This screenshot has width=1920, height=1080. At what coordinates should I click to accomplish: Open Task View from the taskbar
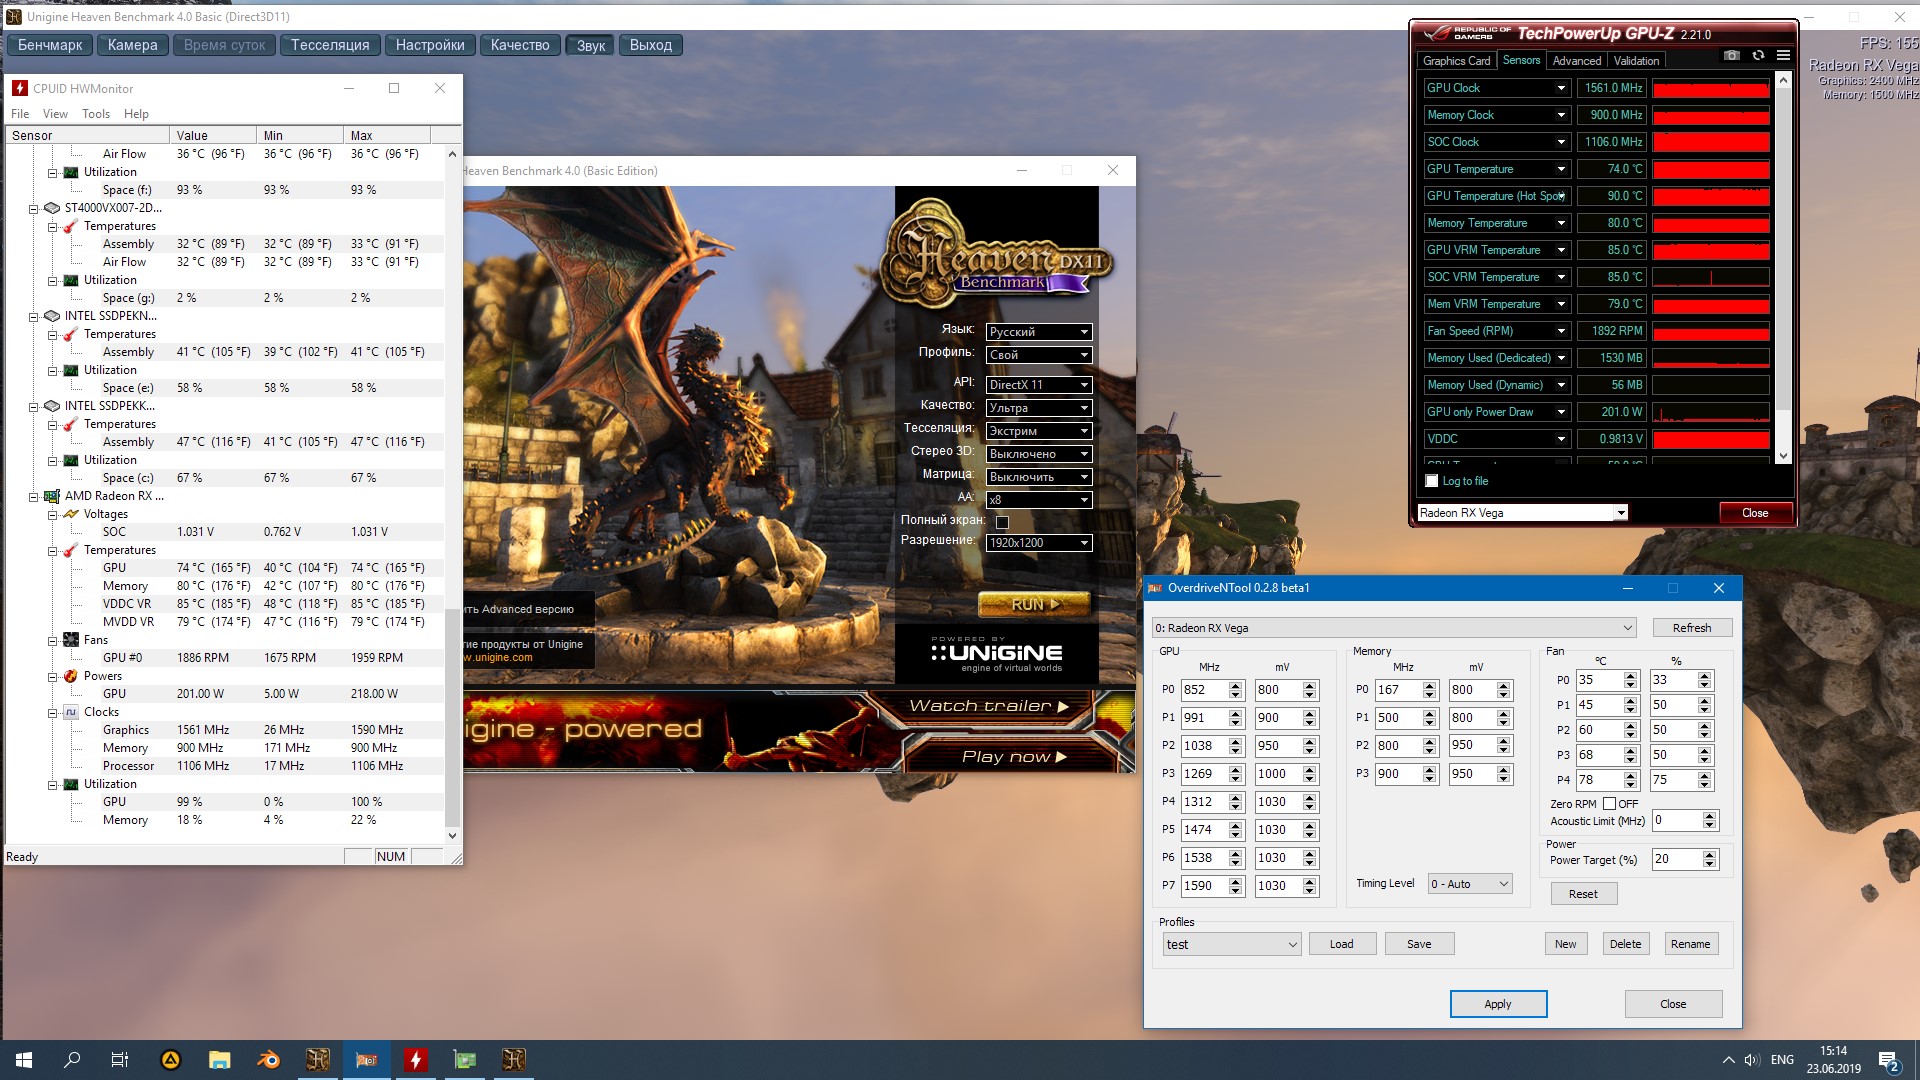[120, 1060]
